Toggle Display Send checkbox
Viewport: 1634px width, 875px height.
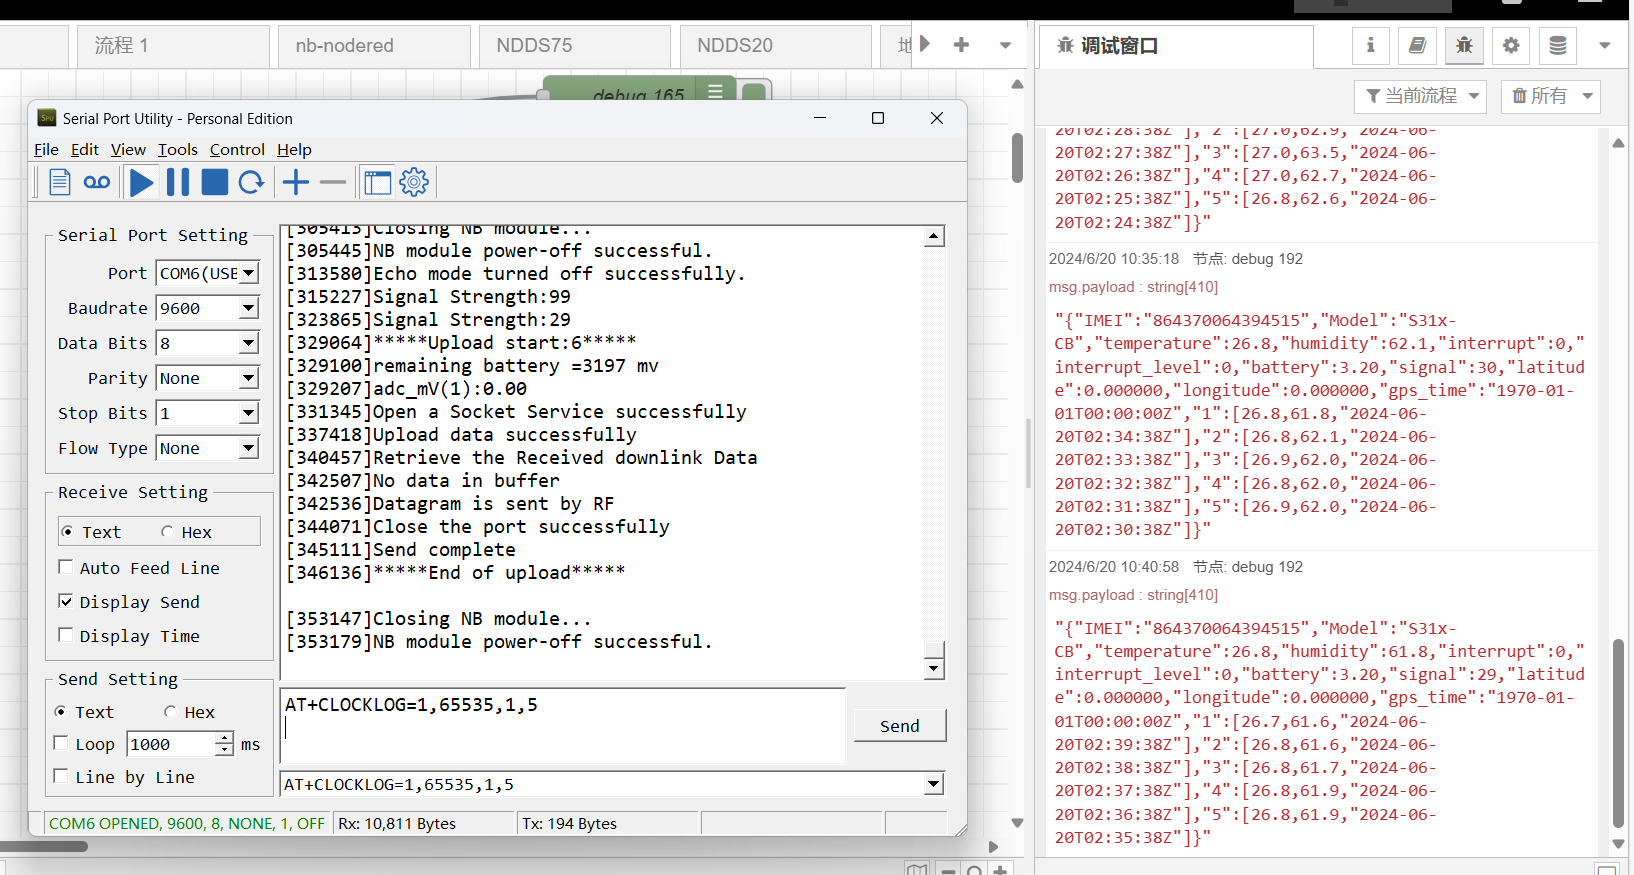[65, 601]
